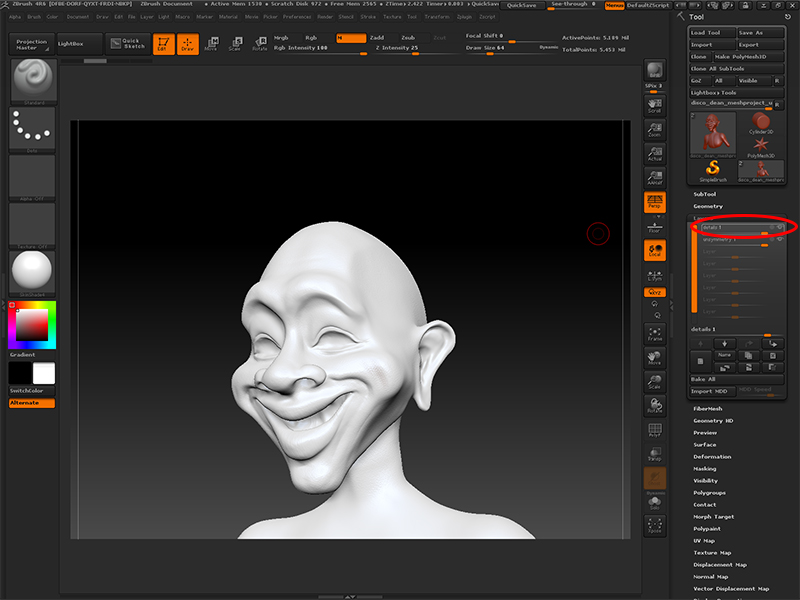This screenshot has height=600, width=800.
Task: Open the Dots stroke picker
Action: pyautogui.click(x=32, y=130)
